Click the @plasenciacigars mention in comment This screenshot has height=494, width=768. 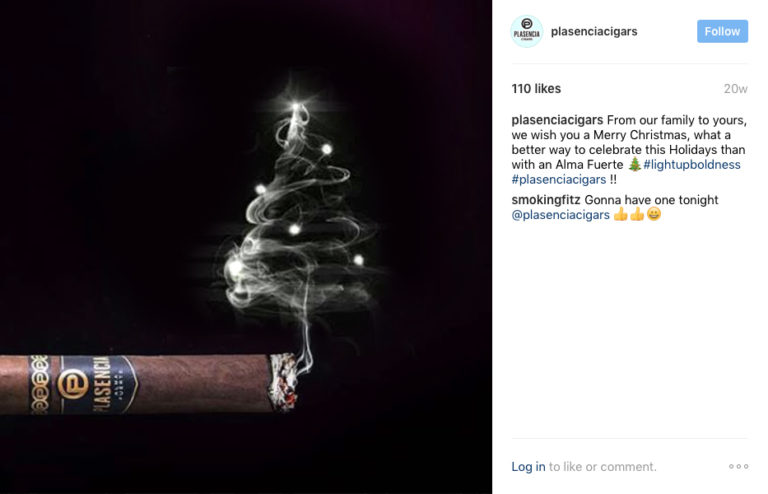pos(560,215)
